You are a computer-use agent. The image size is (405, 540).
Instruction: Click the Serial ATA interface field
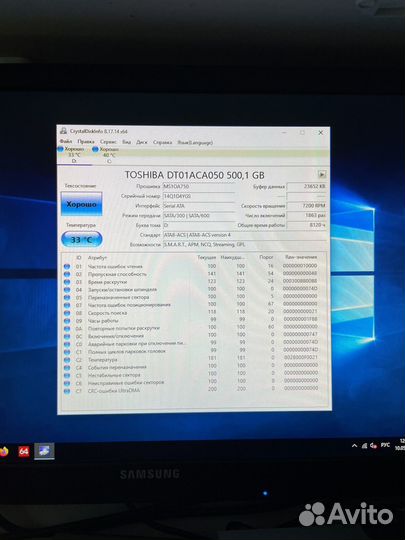198,206
